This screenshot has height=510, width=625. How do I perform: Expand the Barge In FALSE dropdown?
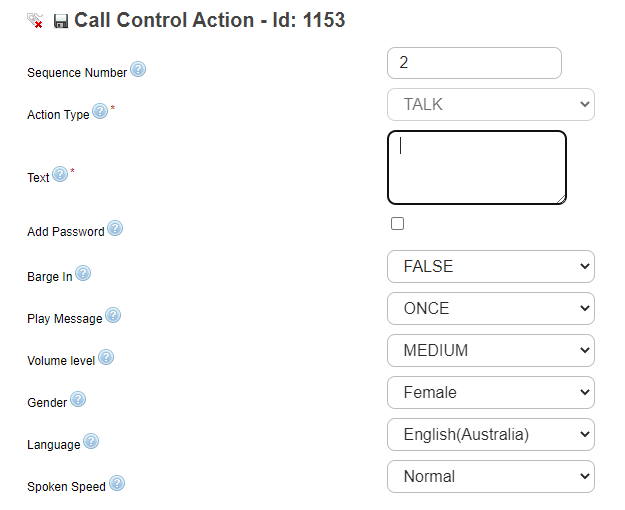(x=490, y=267)
